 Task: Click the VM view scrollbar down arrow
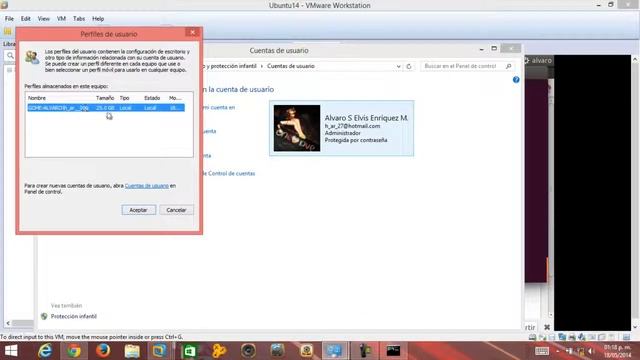coord(635,327)
